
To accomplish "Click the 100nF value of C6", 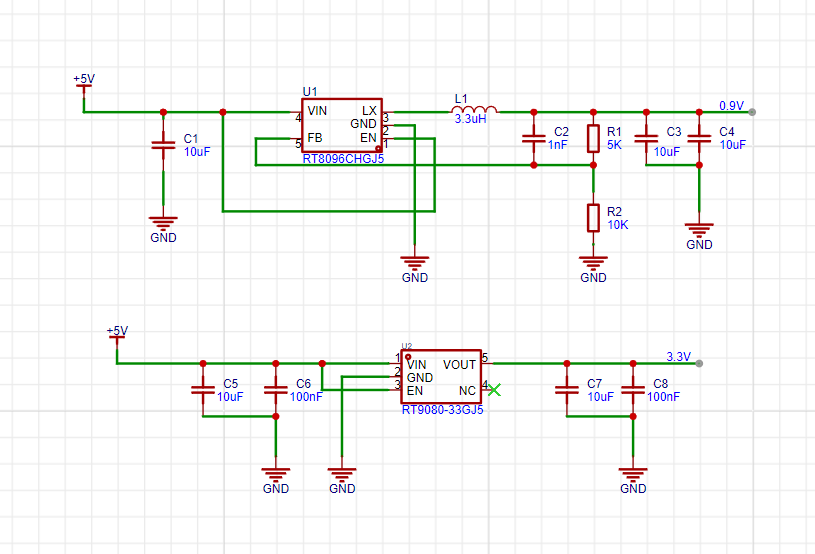I will (306, 397).
